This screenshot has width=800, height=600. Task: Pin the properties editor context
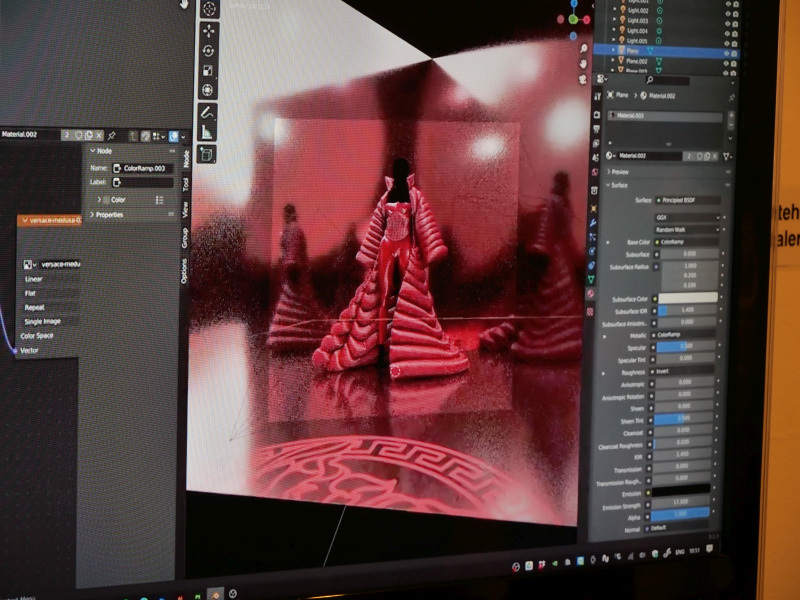coord(732,97)
